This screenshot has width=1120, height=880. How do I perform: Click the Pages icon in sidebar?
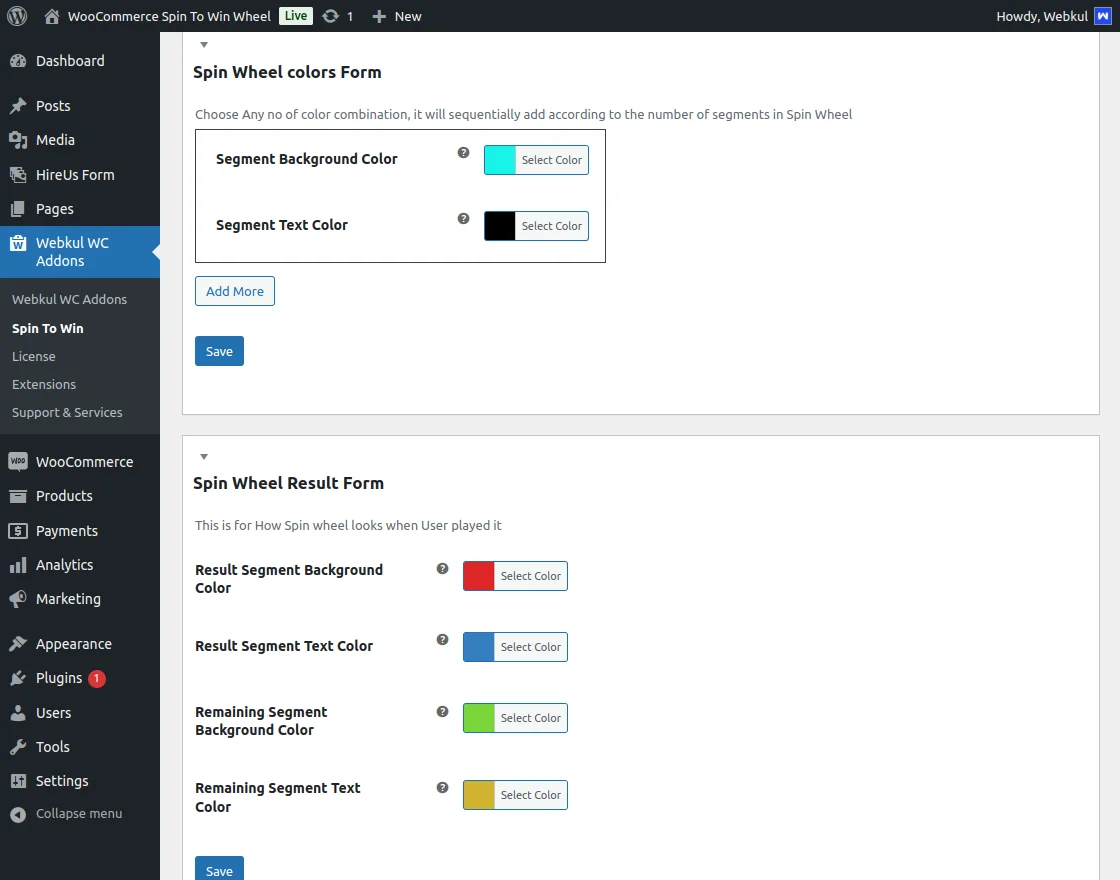[x=18, y=209]
